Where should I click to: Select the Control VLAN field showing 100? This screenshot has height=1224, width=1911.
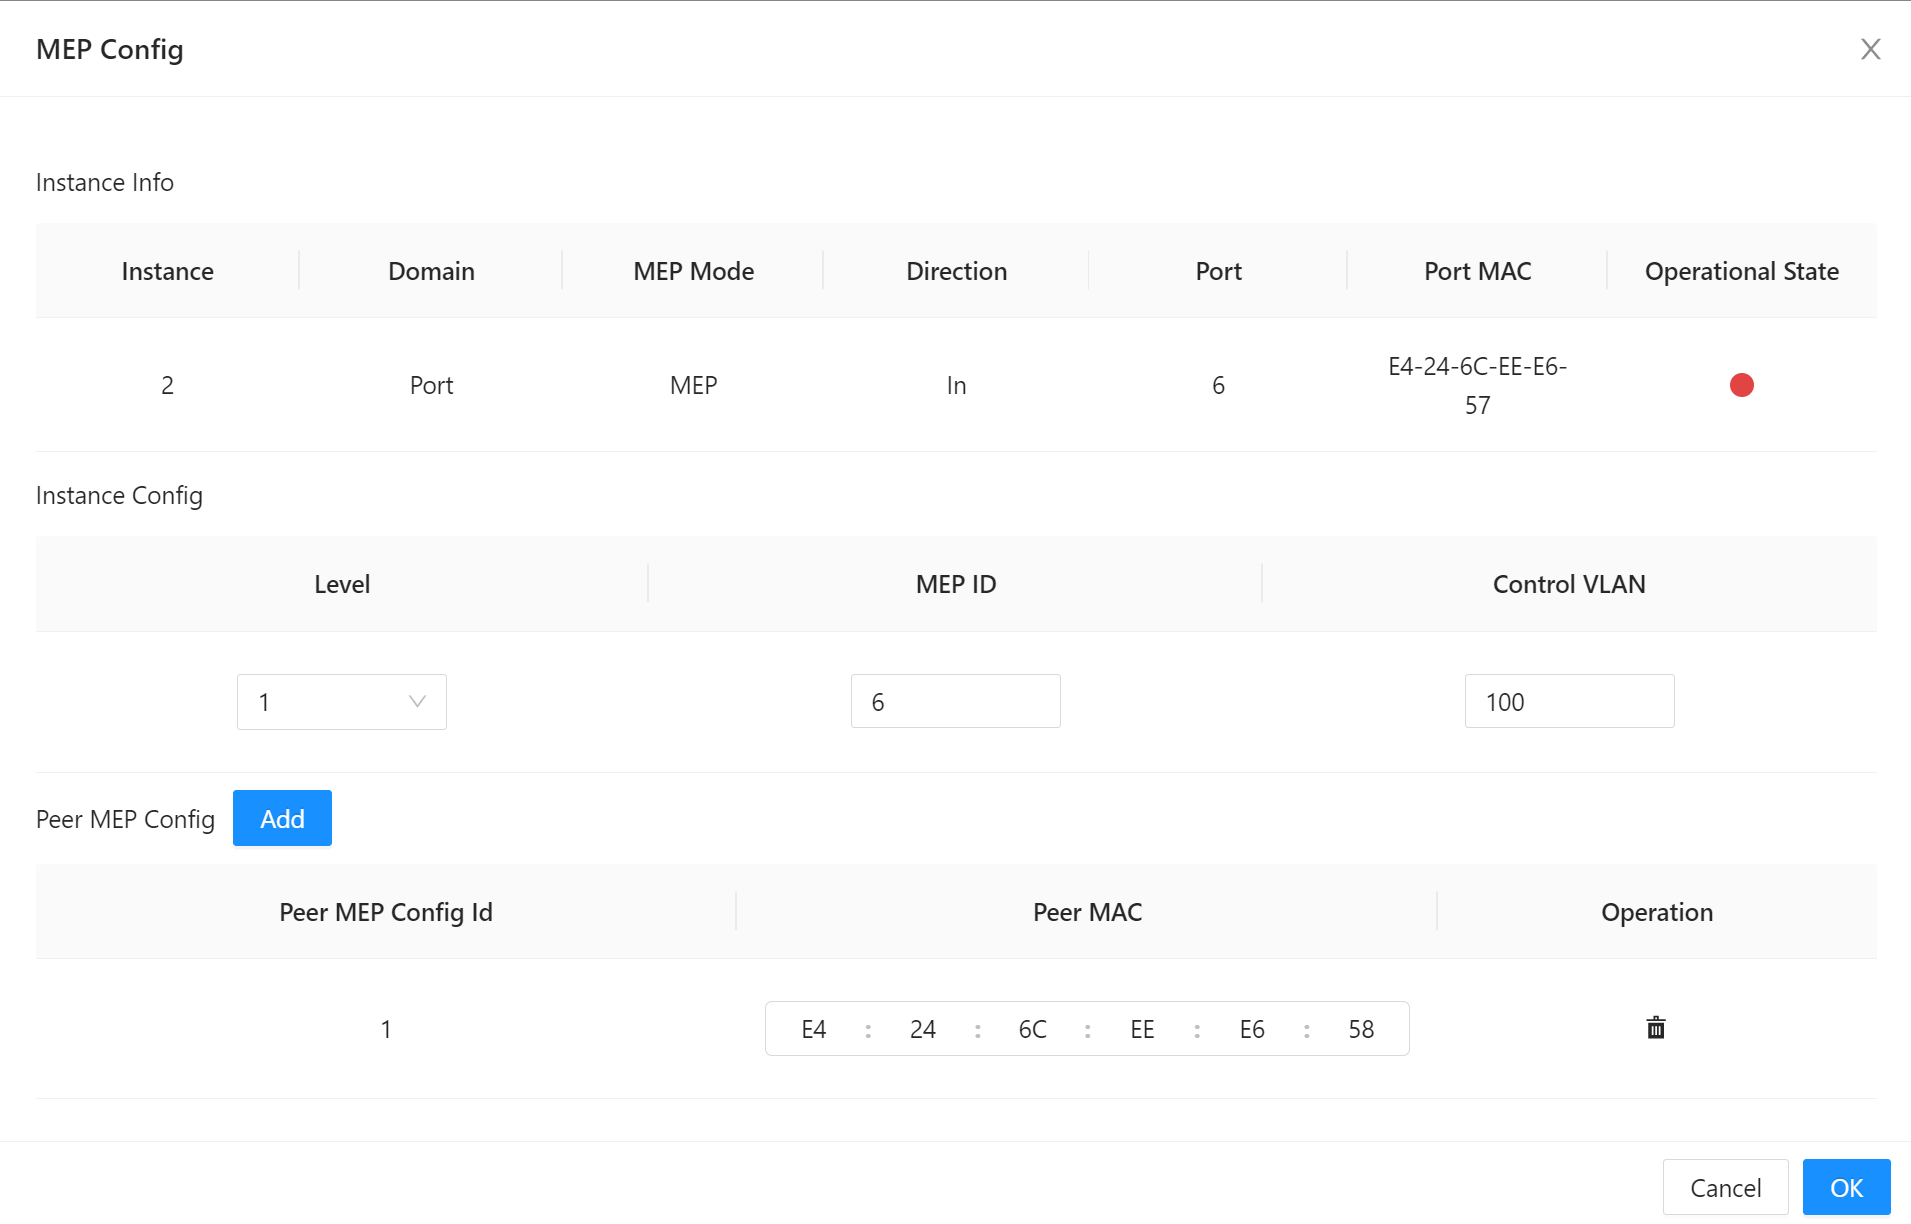click(1569, 701)
